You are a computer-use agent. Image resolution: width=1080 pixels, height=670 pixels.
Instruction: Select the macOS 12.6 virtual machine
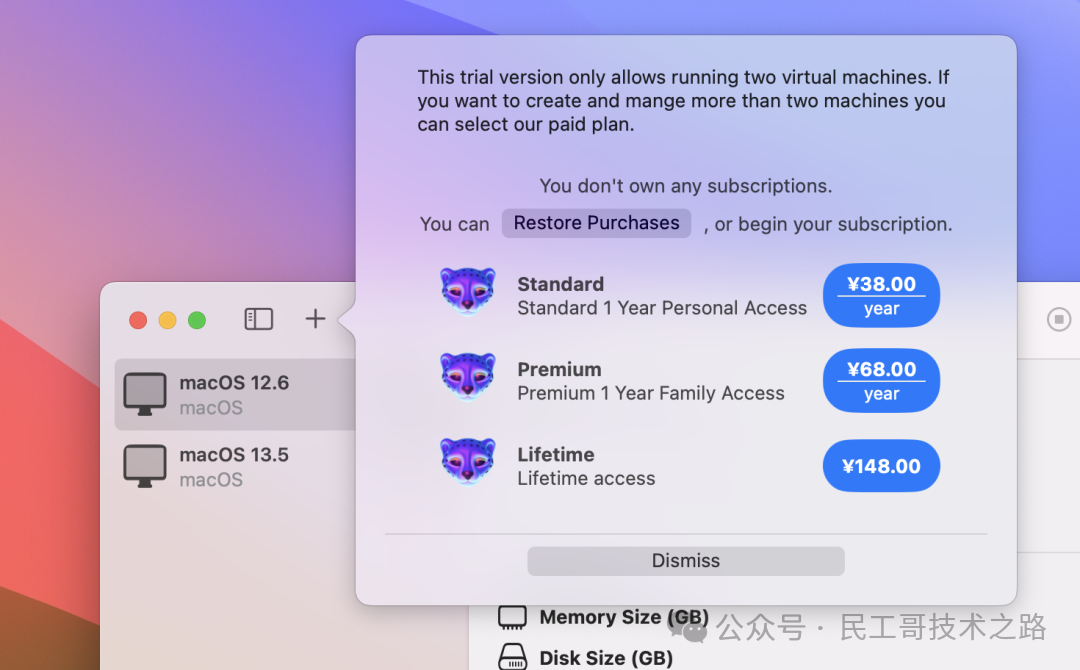tap(236, 395)
